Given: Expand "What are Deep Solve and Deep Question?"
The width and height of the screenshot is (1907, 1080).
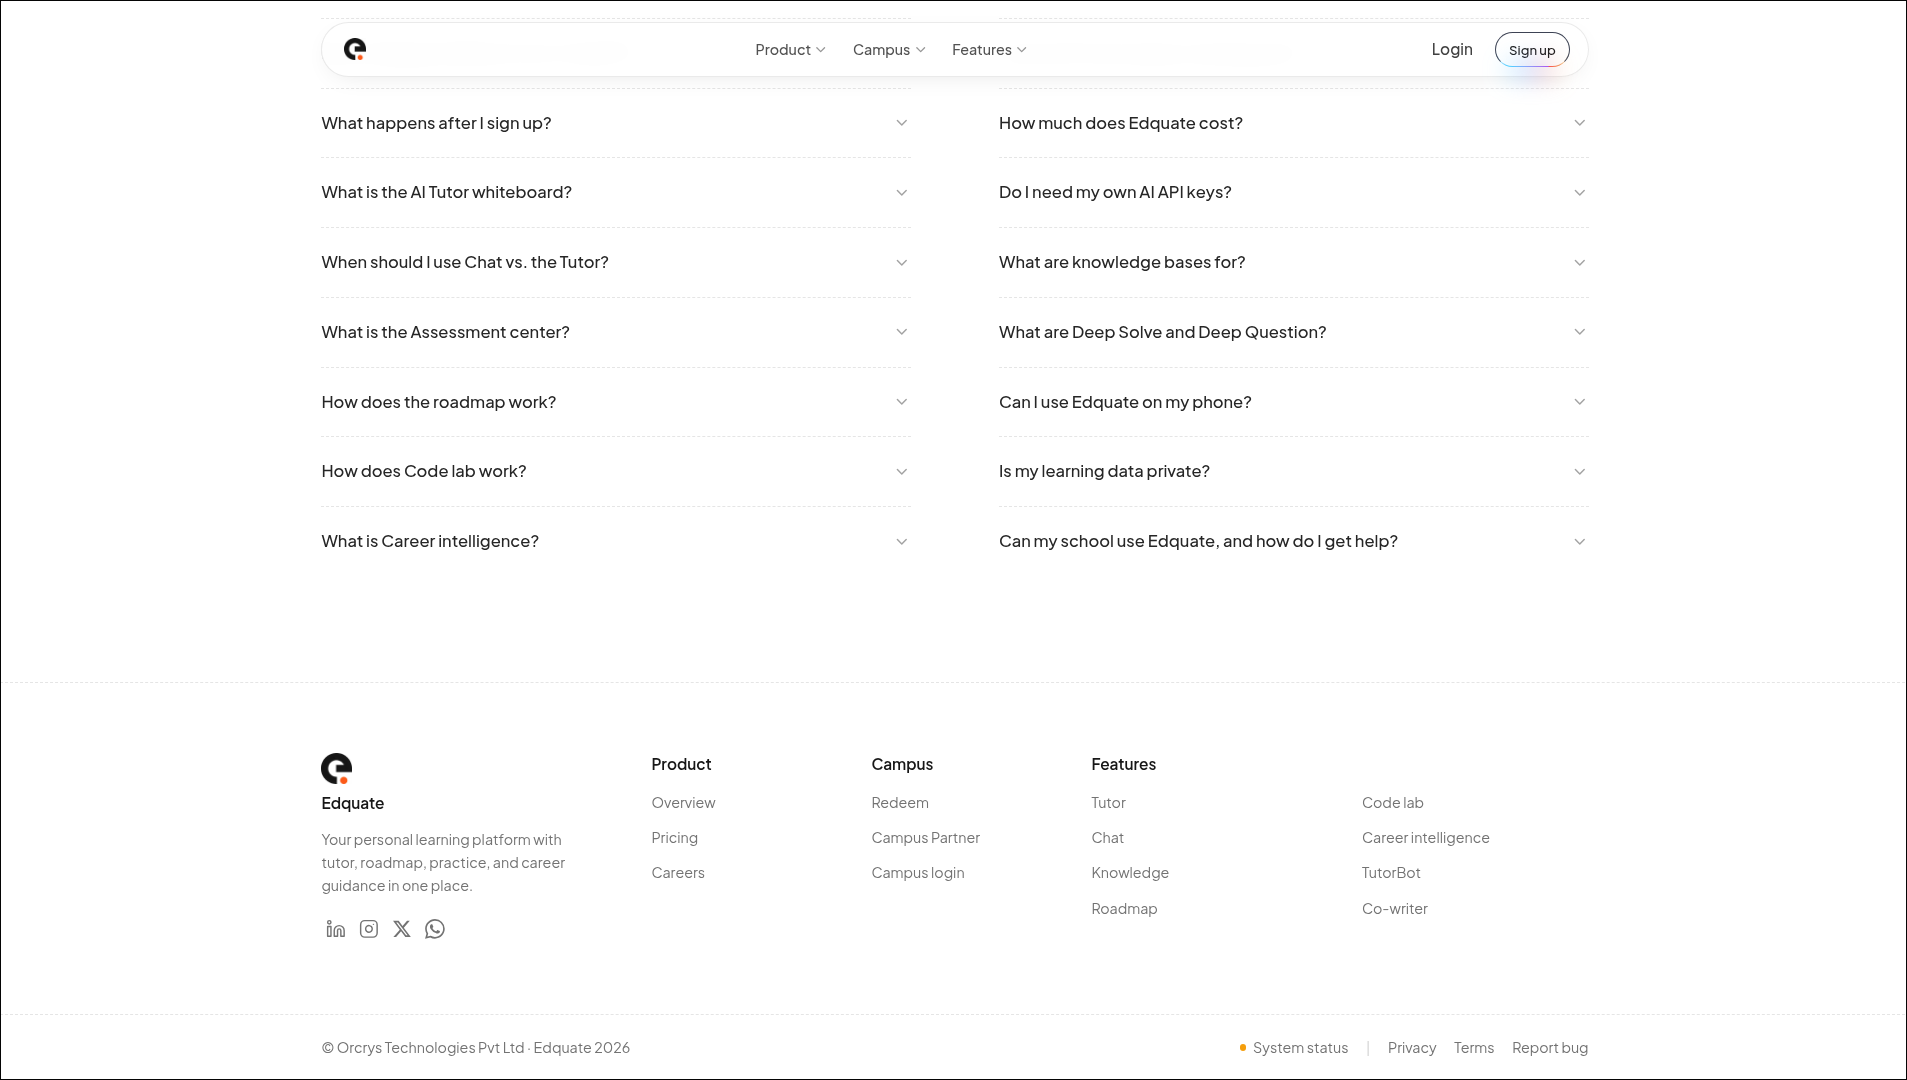Looking at the screenshot, I should tap(1294, 332).
